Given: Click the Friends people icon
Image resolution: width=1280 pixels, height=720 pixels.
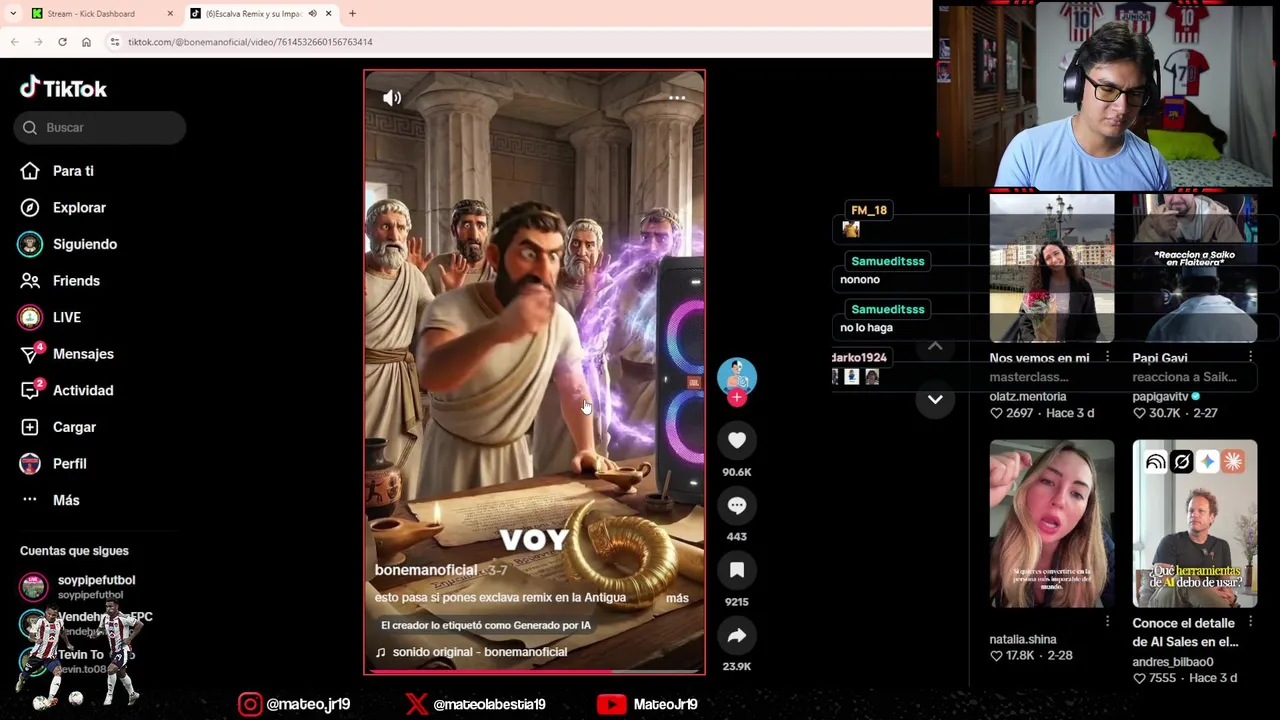Looking at the screenshot, I should pyautogui.click(x=30, y=281).
